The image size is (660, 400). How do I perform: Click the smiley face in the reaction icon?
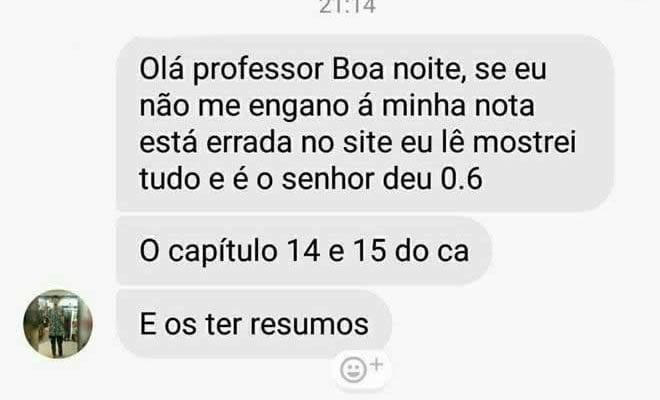(353, 370)
